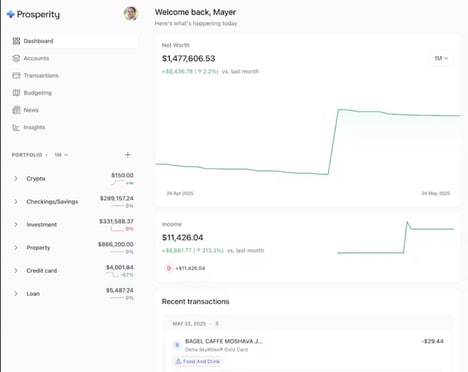Click the Insights chart icon
Image resolution: width=468 pixels, height=372 pixels.
click(x=16, y=127)
